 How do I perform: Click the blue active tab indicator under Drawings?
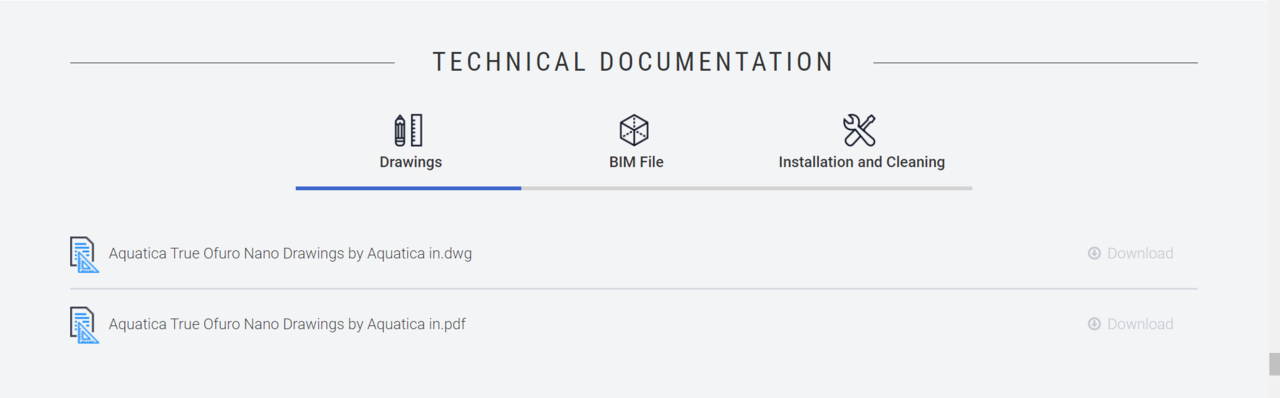[x=408, y=188]
